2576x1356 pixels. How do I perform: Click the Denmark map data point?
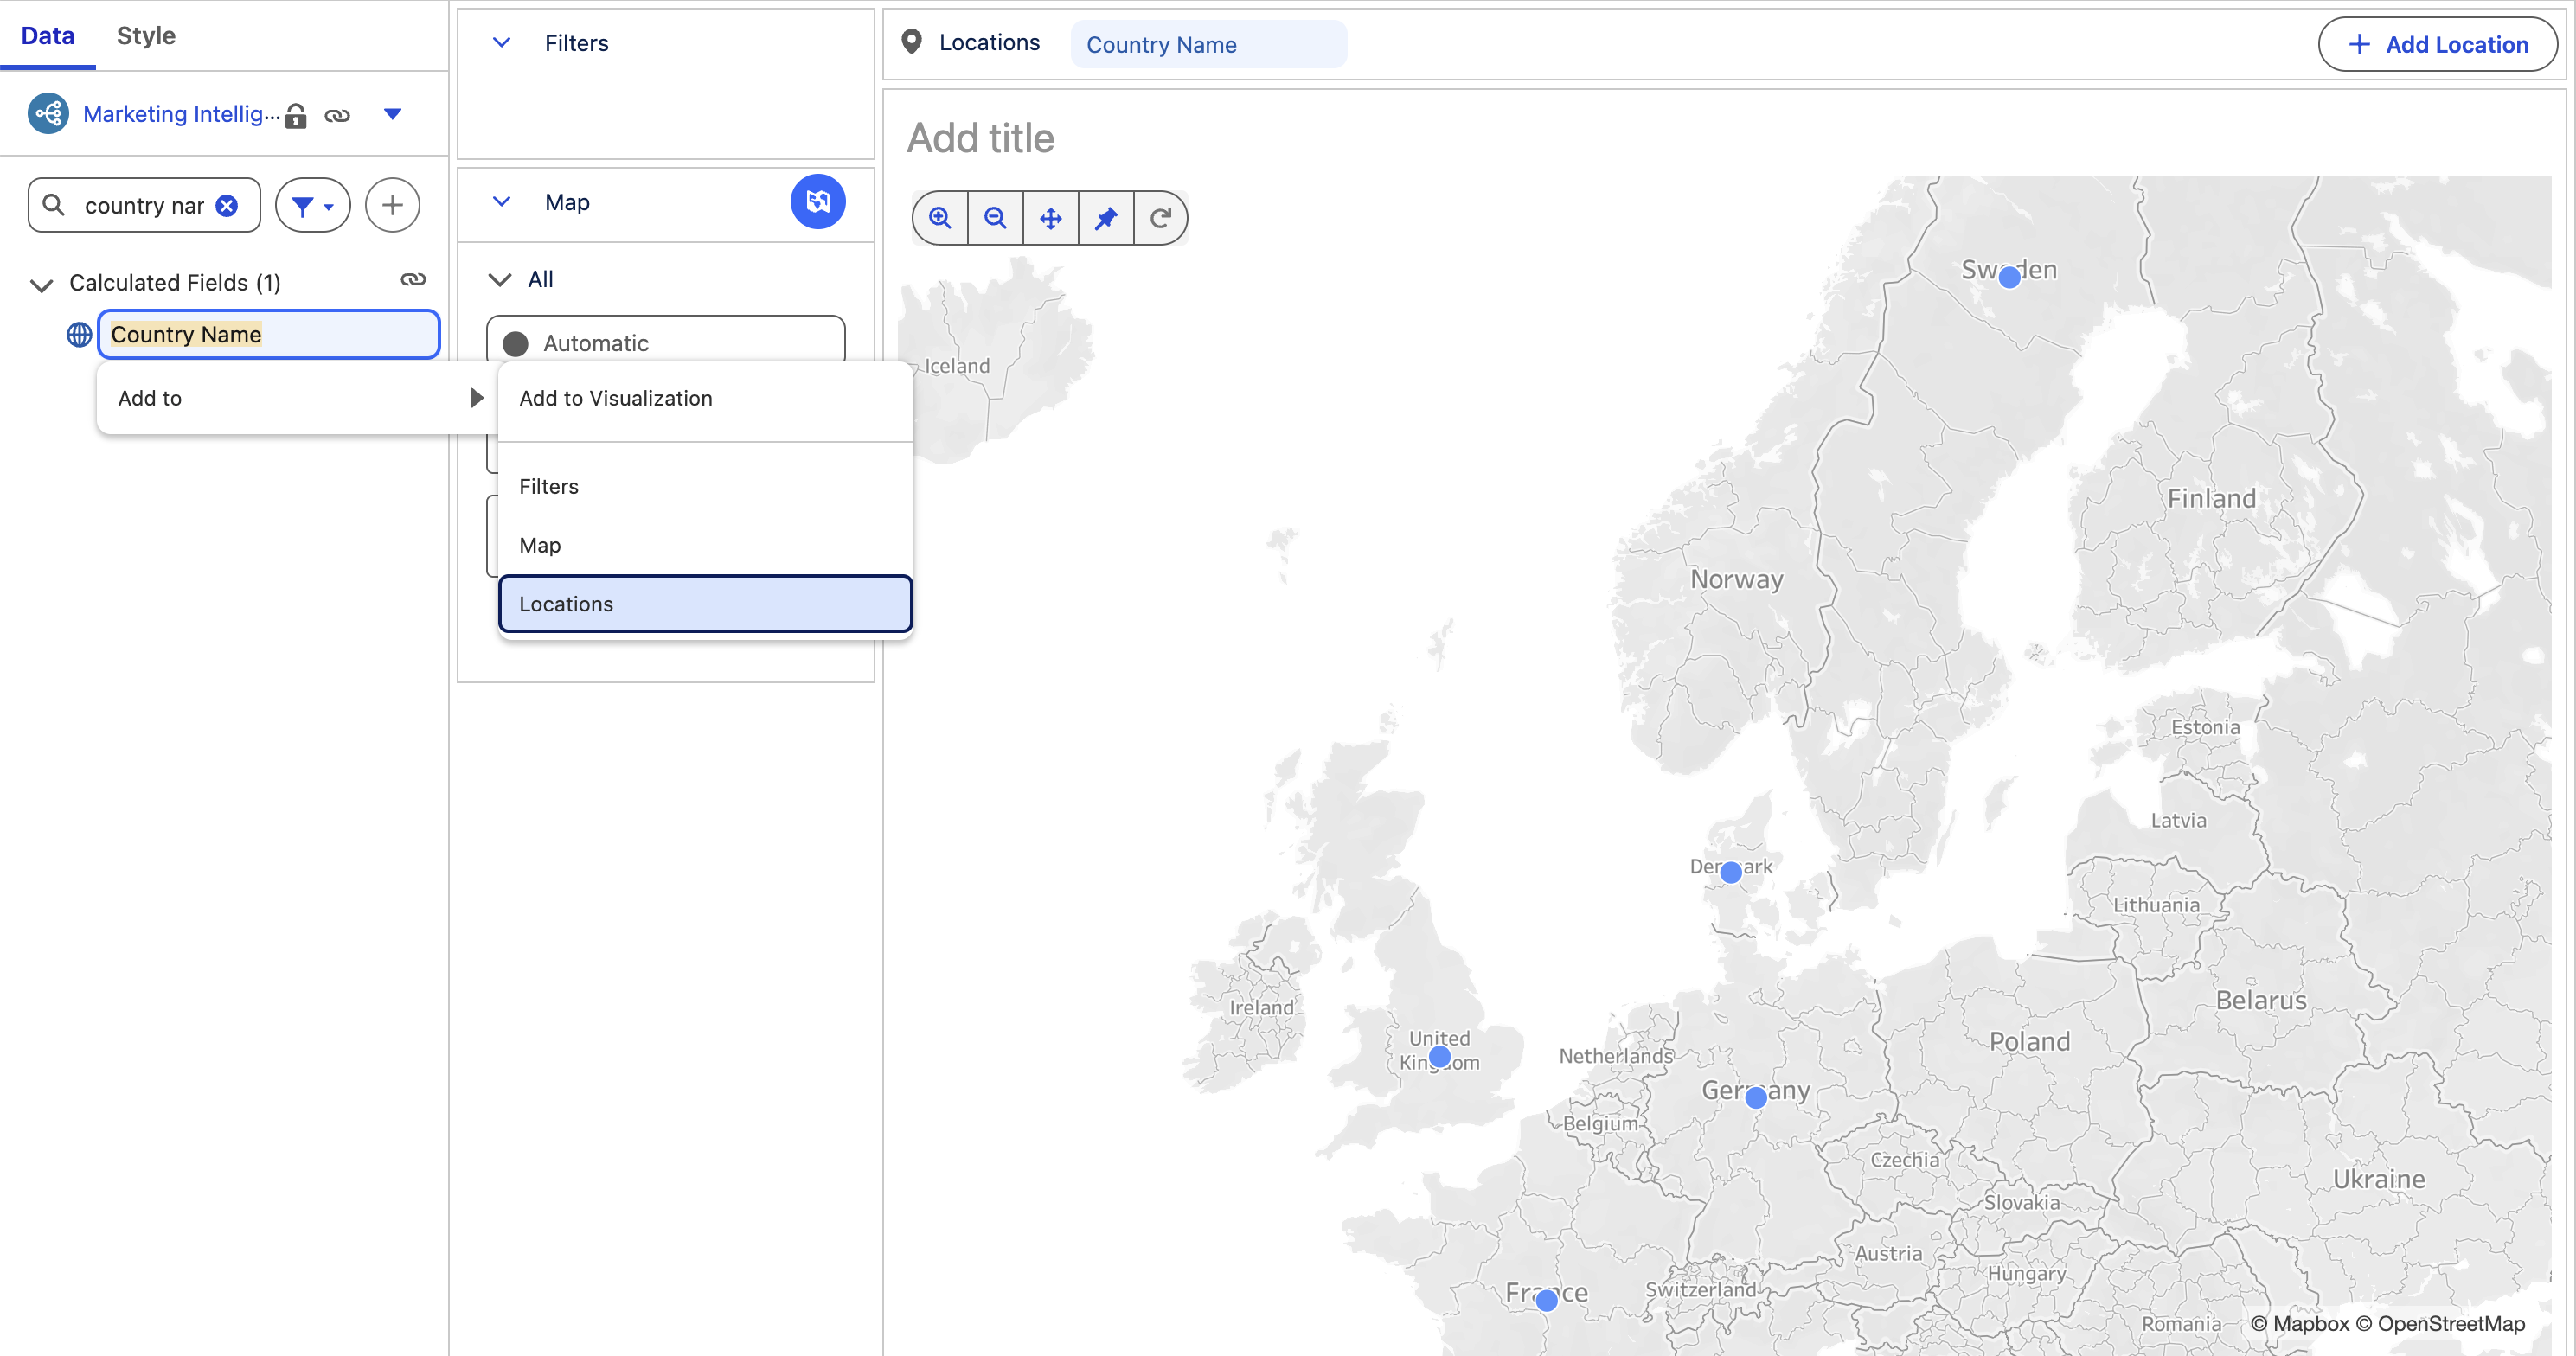(x=1730, y=873)
